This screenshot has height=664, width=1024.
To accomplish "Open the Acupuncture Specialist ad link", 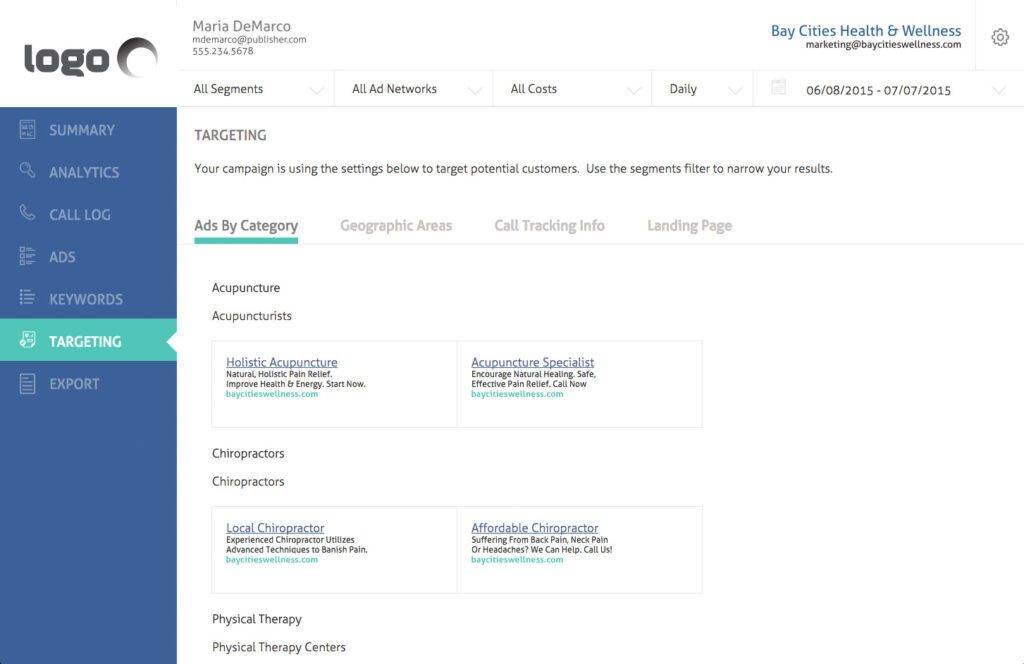I will pyautogui.click(x=532, y=362).
